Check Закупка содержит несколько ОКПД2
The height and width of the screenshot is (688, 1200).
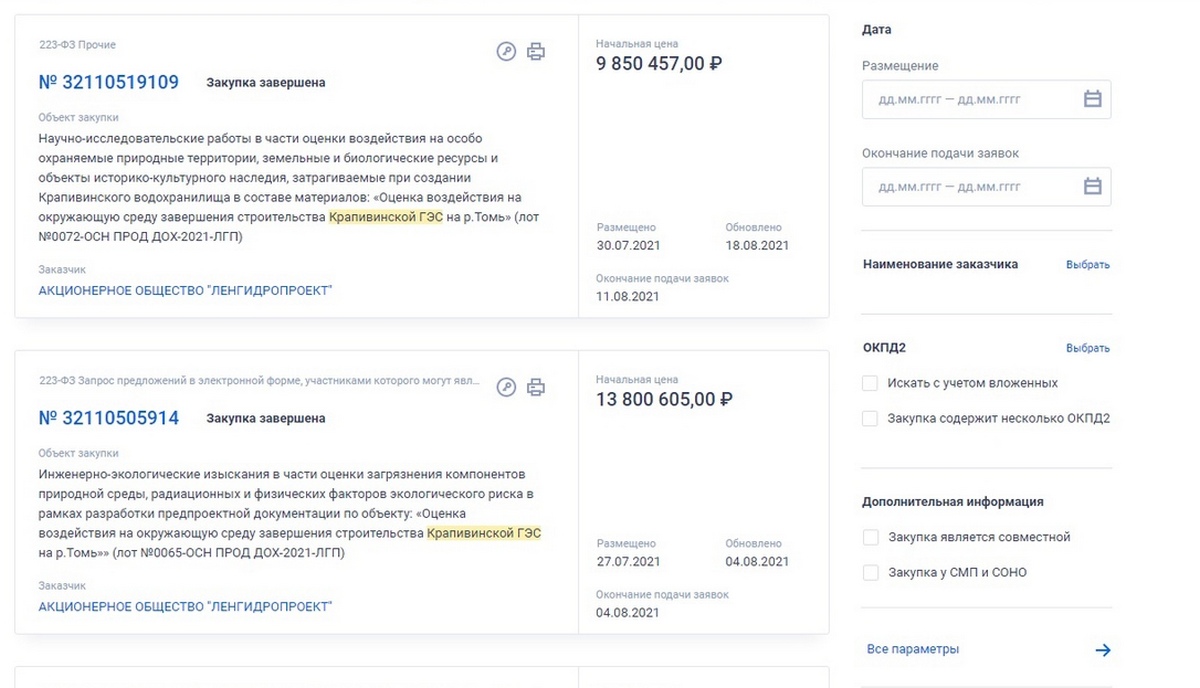coord(870,418)
